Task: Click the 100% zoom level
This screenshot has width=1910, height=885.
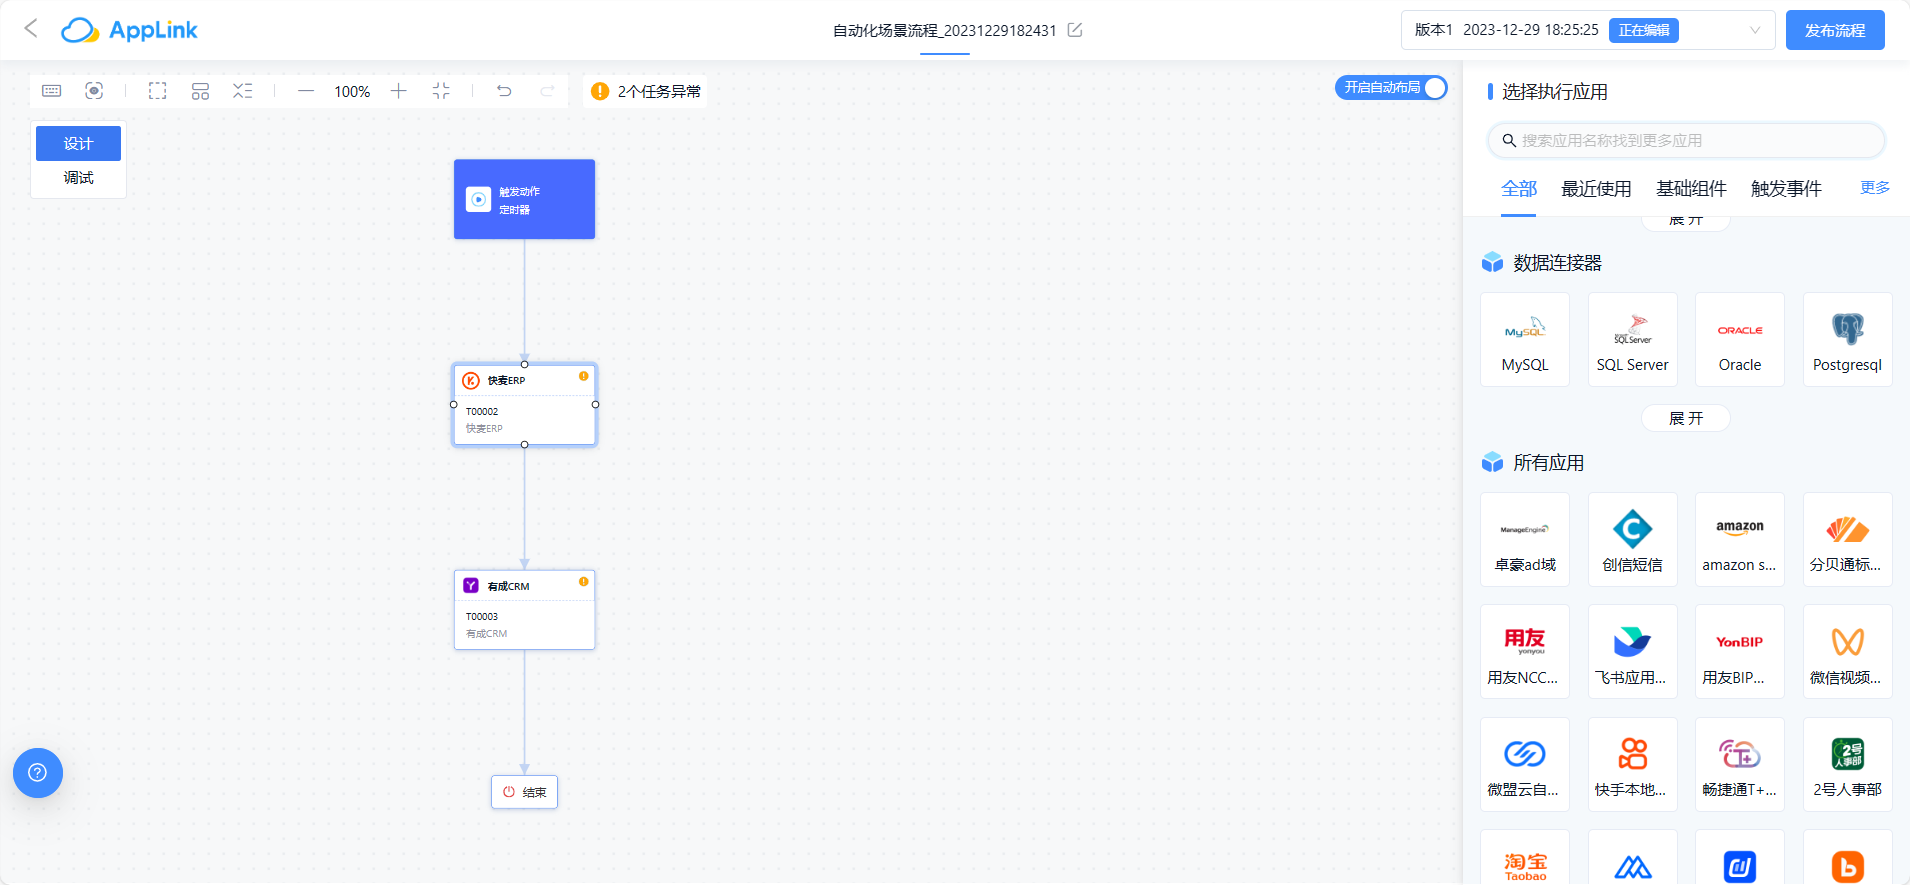Action: pyautogui.click(x=352, y=92)
